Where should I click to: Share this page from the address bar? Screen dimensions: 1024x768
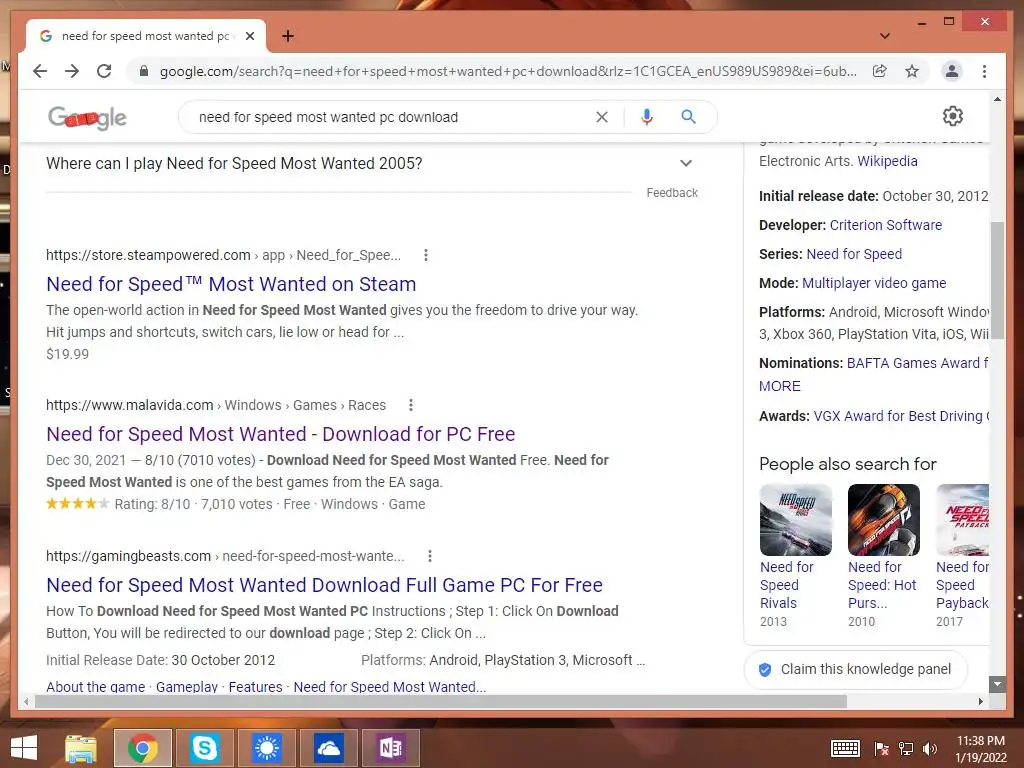(880, 71)
